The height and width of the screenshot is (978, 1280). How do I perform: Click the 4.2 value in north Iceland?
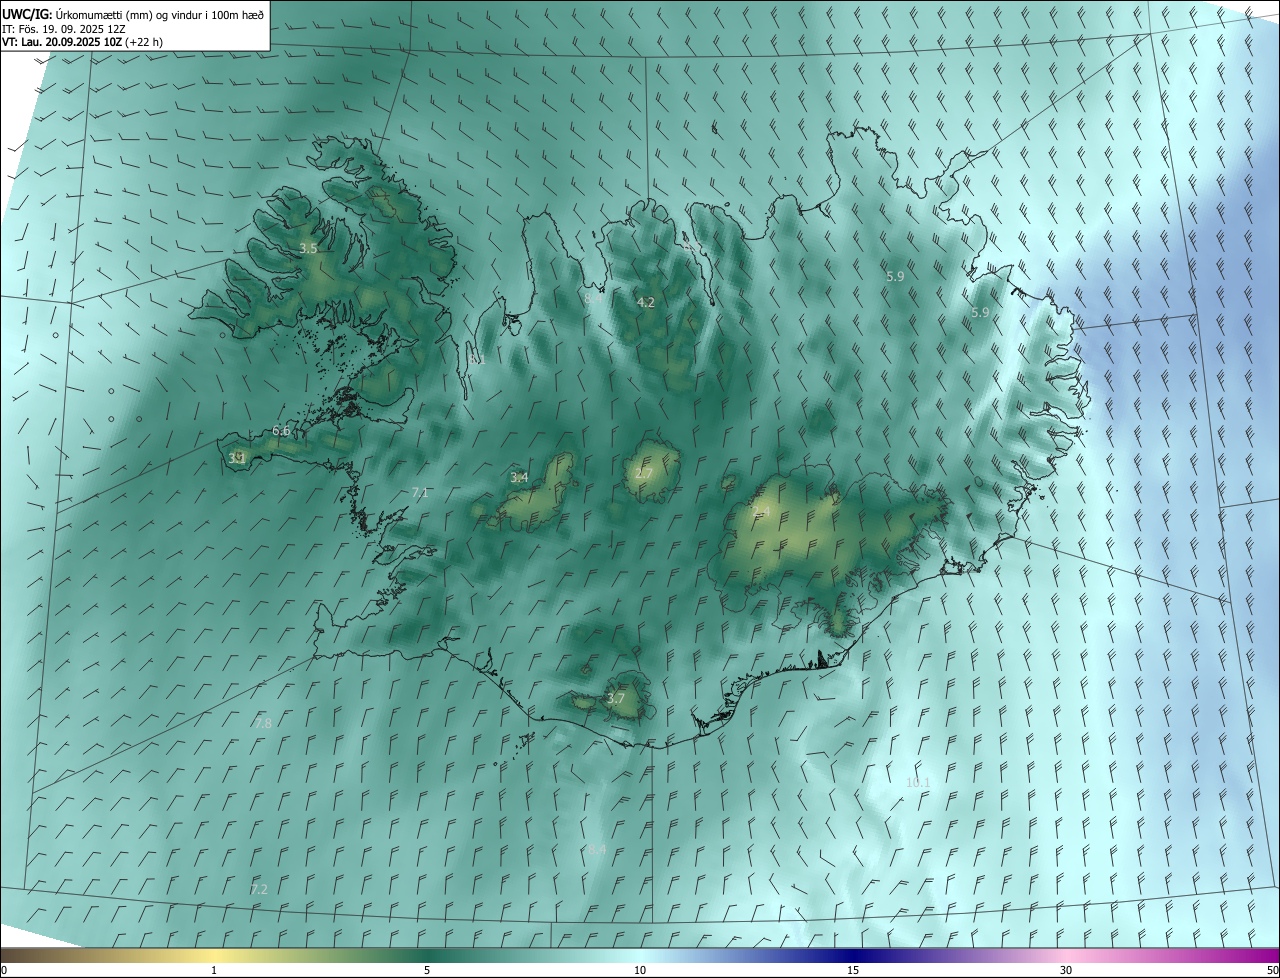tap(646, 302)
